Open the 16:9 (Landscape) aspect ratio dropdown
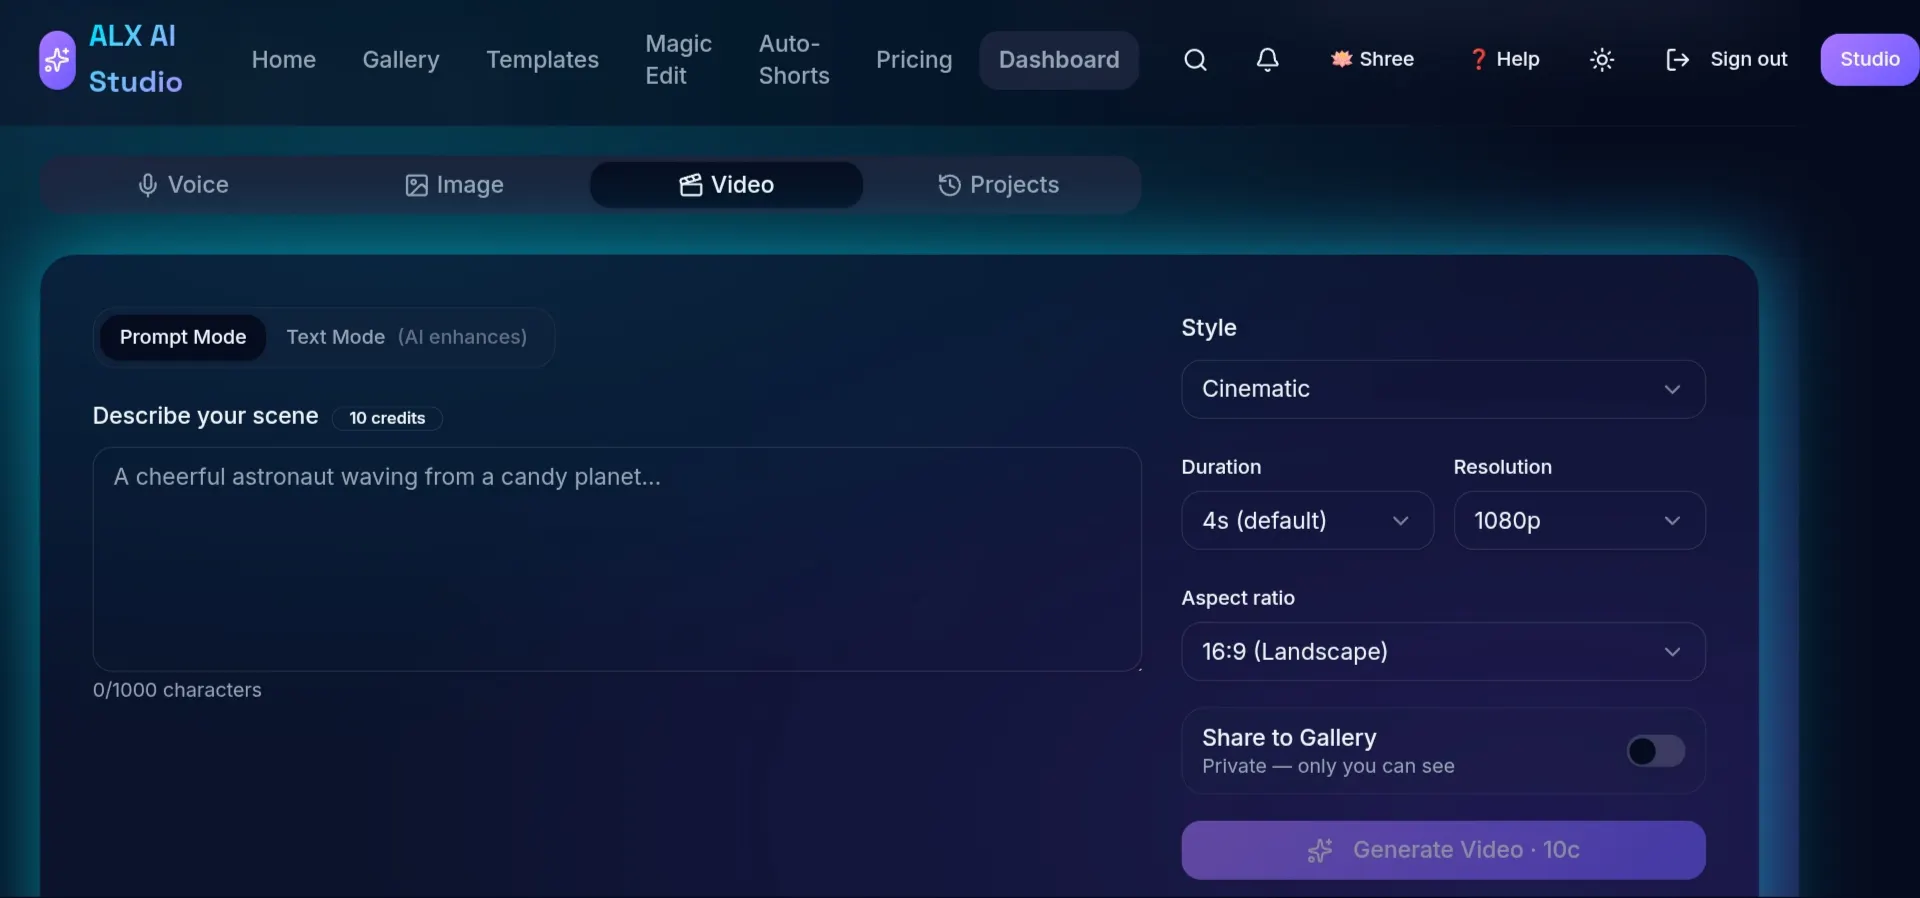 point(1443,652)
